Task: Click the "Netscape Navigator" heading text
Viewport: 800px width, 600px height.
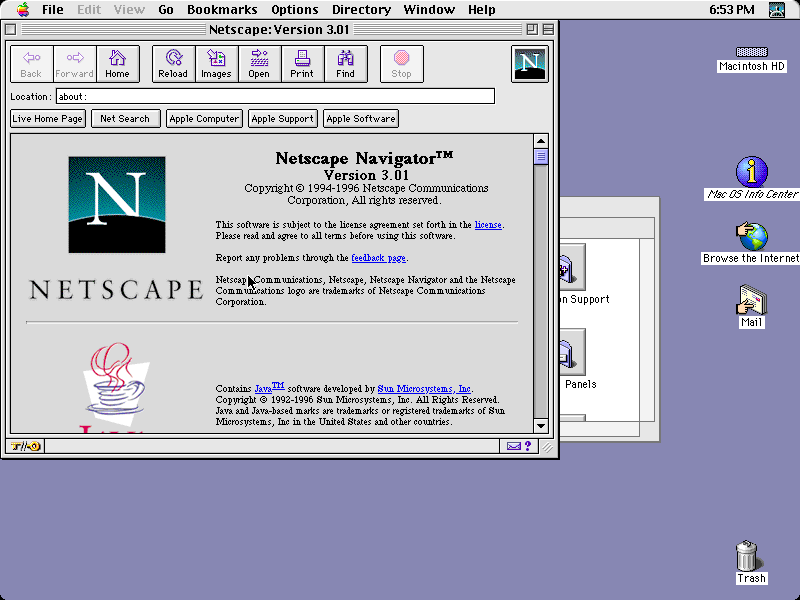Action: click(364, 158)
